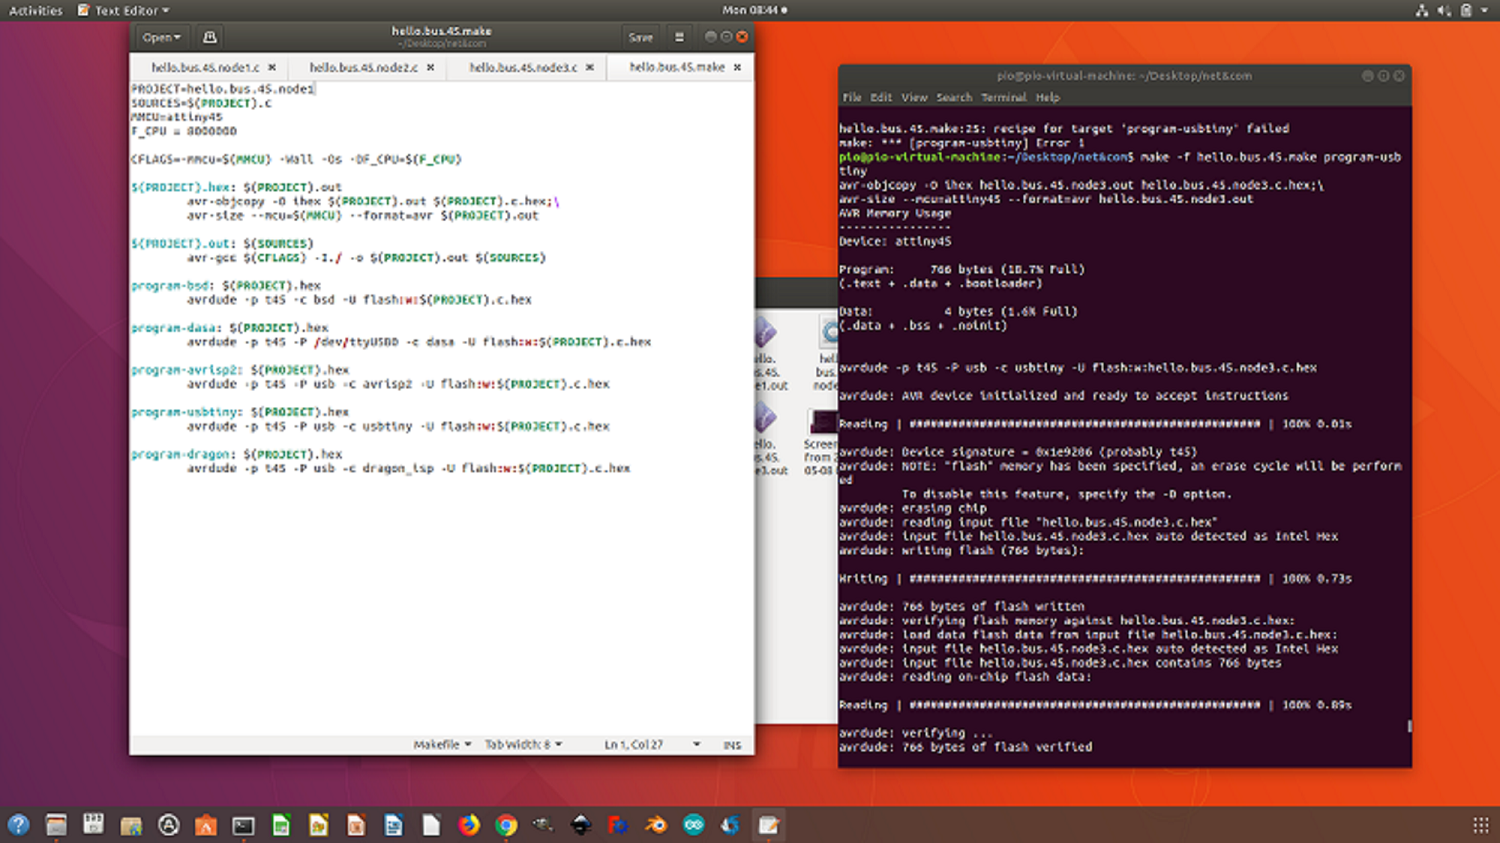Launch Arduino IDE from the dock

click(693, 825)
